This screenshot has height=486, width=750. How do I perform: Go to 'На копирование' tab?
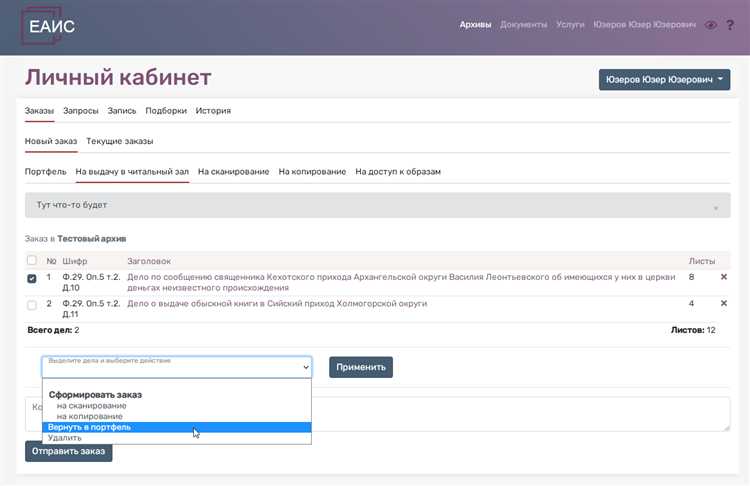pos(312,172)
